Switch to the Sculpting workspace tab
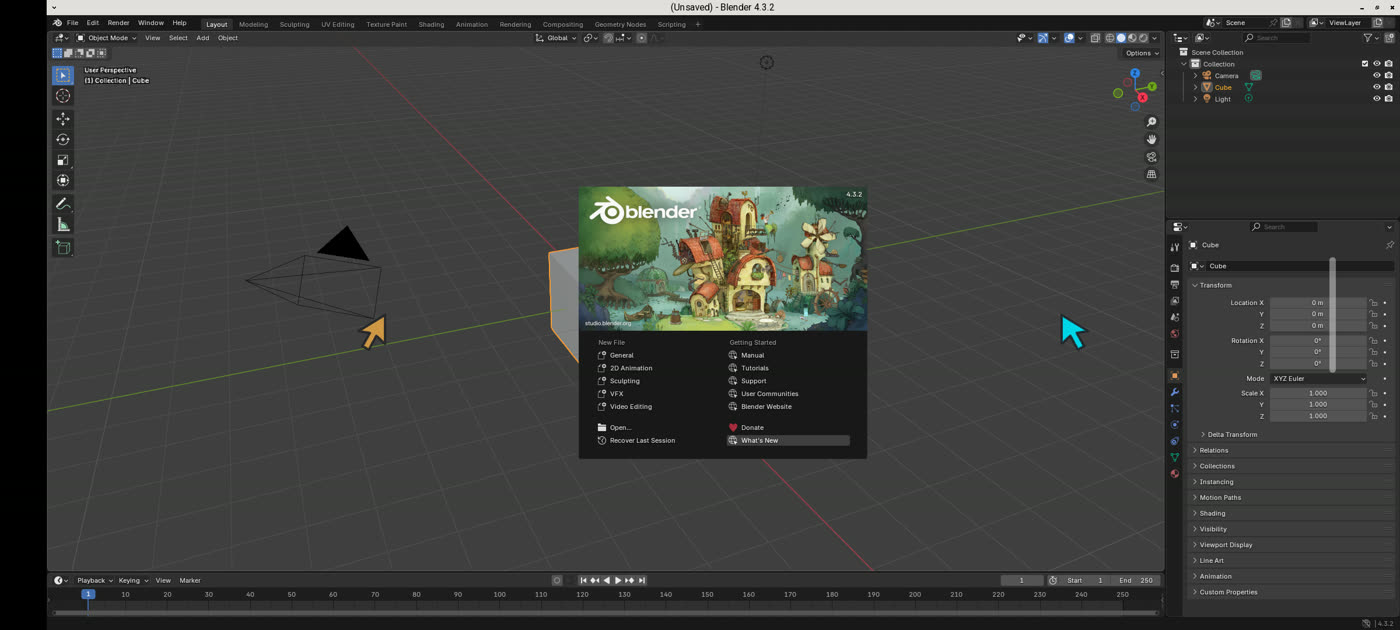1400x630 pixels. coord(294,24)
